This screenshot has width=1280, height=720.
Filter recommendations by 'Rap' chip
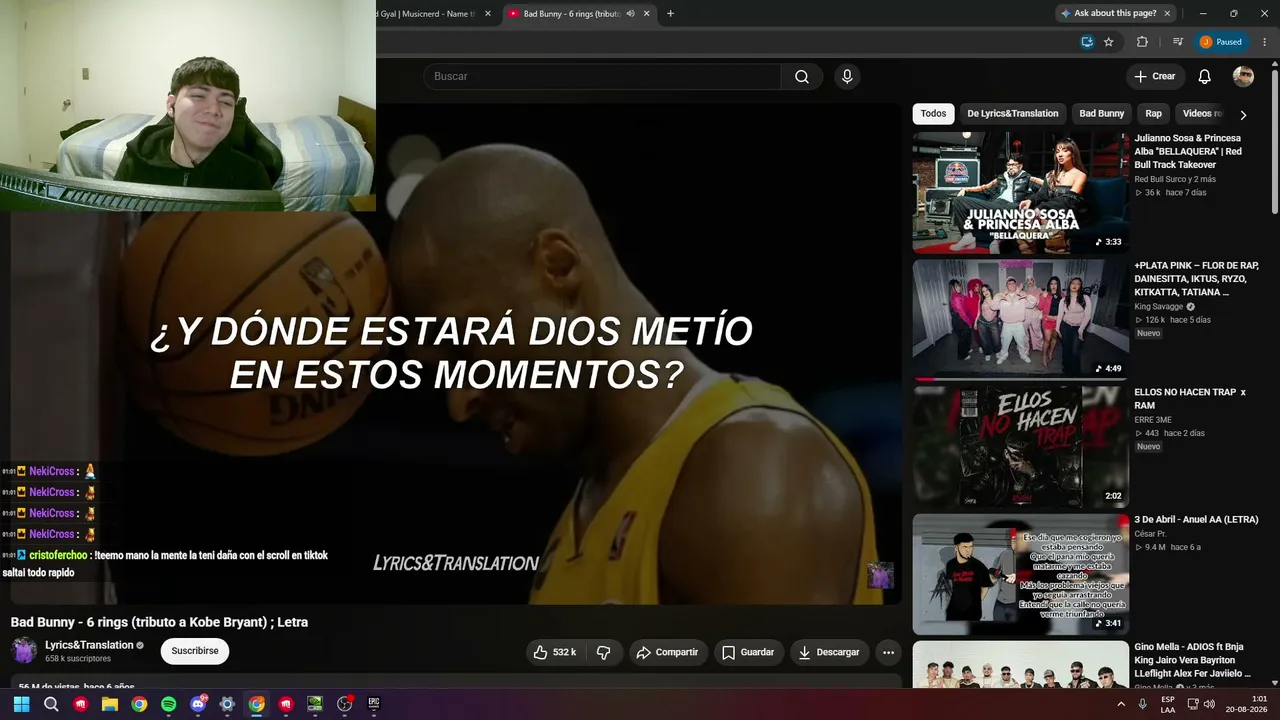[x=1154, y=114]
